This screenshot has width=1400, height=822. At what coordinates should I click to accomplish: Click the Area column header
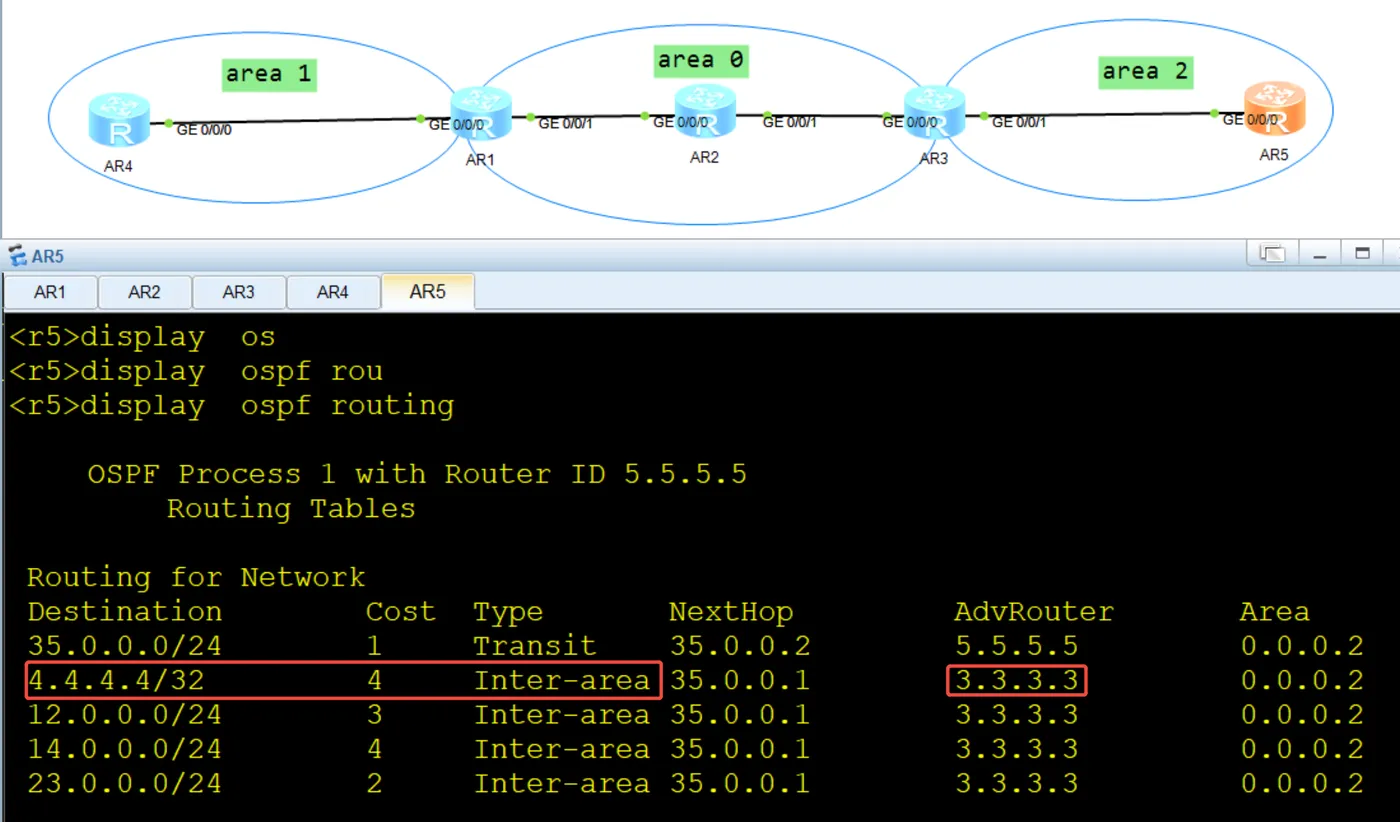pyautogui.click(x=1274, y=611)
